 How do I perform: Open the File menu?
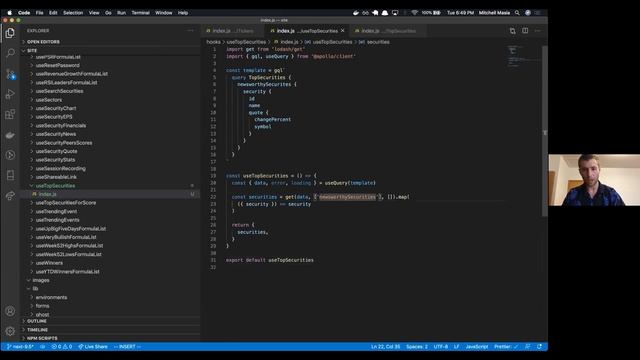[x=40, y=13]
